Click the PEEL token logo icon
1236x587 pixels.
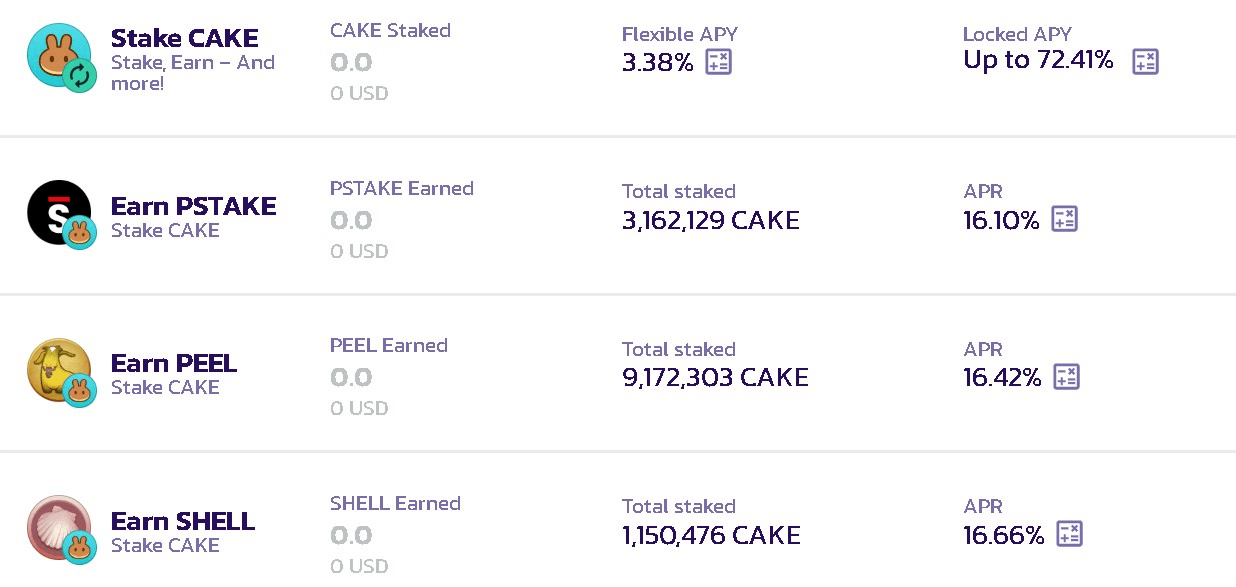(59, 370)
